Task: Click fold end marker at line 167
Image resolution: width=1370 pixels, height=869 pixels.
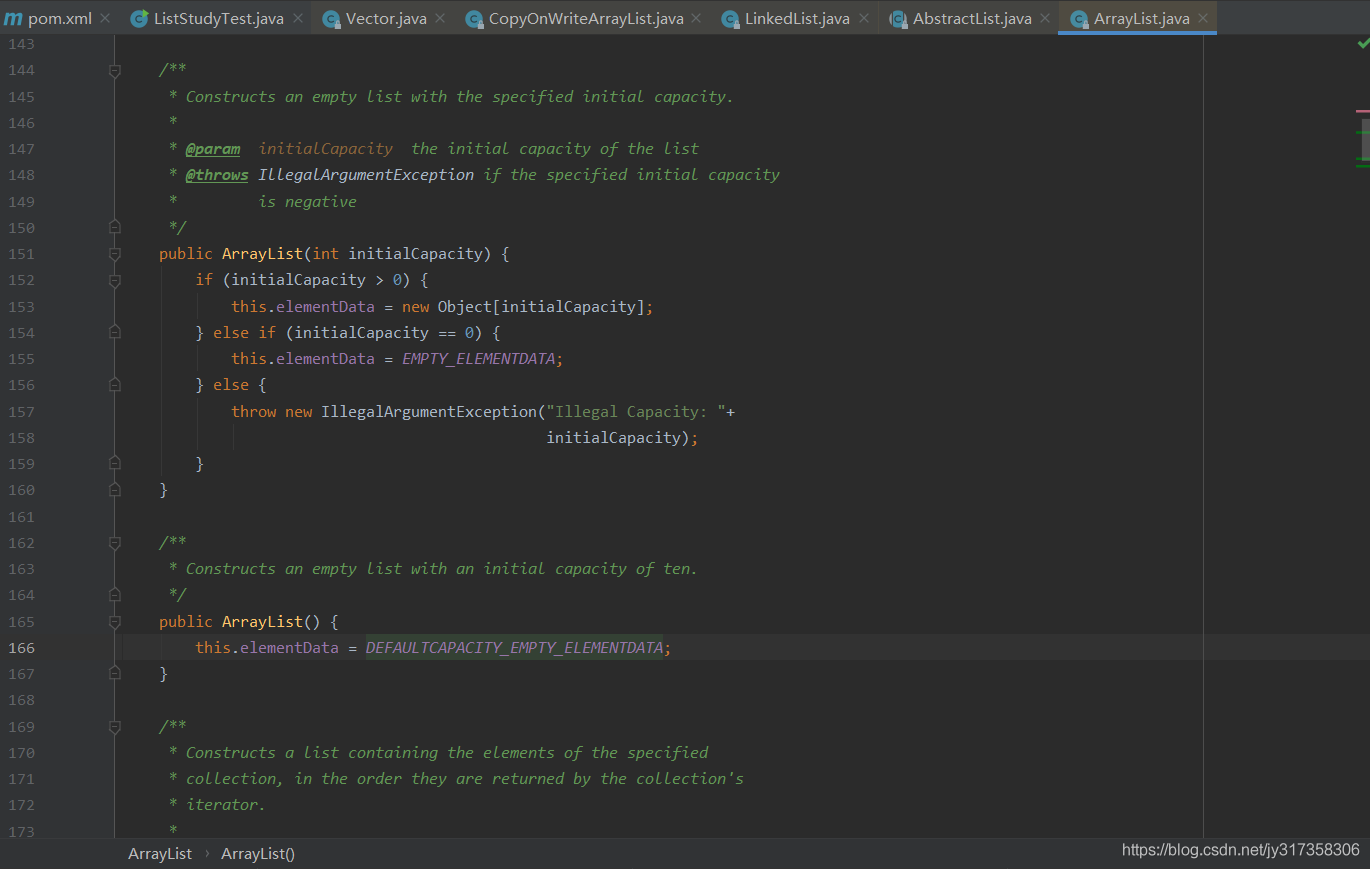Action: click(115, 674)
